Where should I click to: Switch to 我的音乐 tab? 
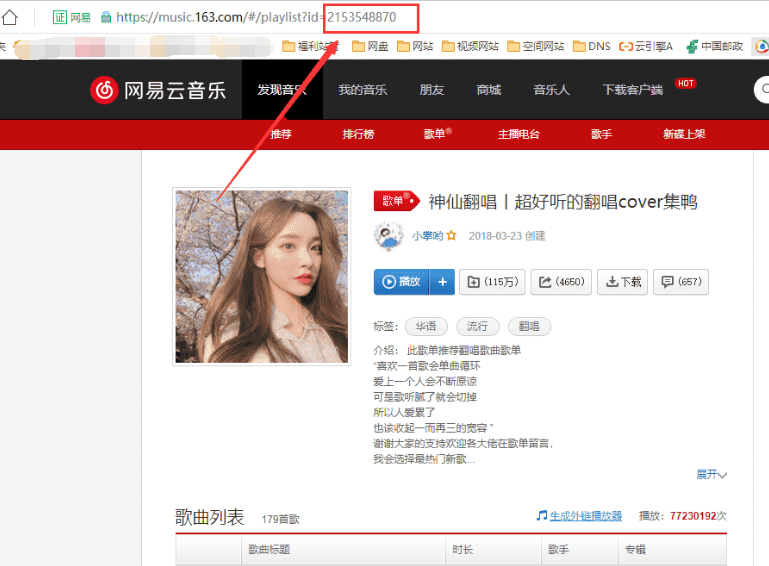pyautogui.click(x=363, y=90)
